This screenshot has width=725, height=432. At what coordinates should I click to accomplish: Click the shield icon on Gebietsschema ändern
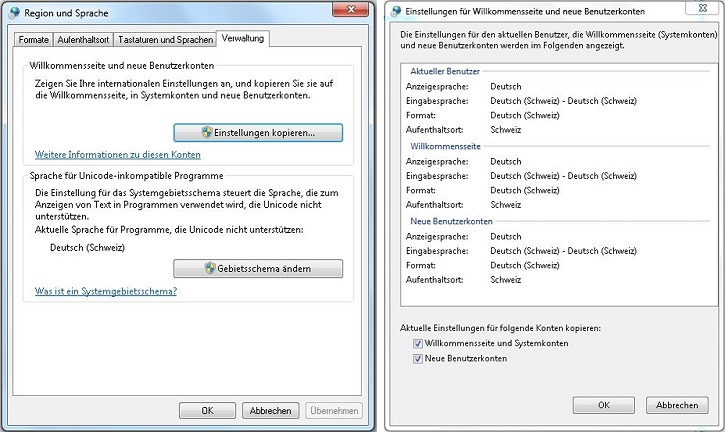209,269
